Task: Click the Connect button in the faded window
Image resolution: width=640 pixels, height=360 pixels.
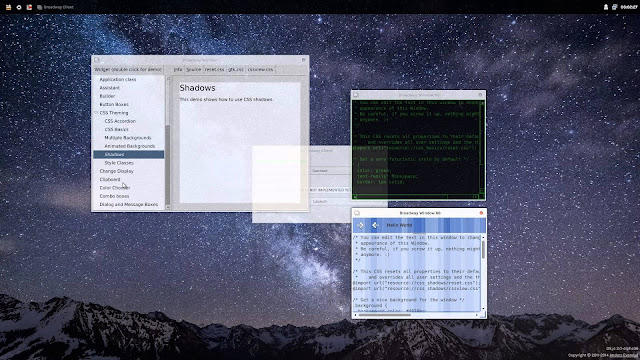Action: point(329,171)
